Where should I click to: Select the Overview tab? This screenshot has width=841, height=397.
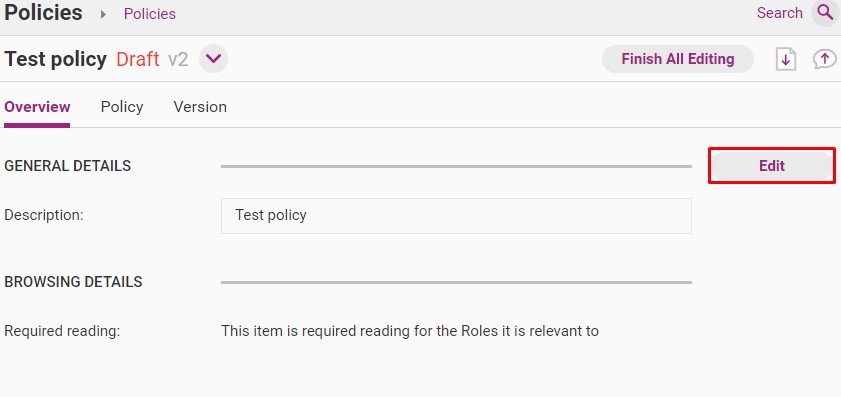[x=37, y=107]
